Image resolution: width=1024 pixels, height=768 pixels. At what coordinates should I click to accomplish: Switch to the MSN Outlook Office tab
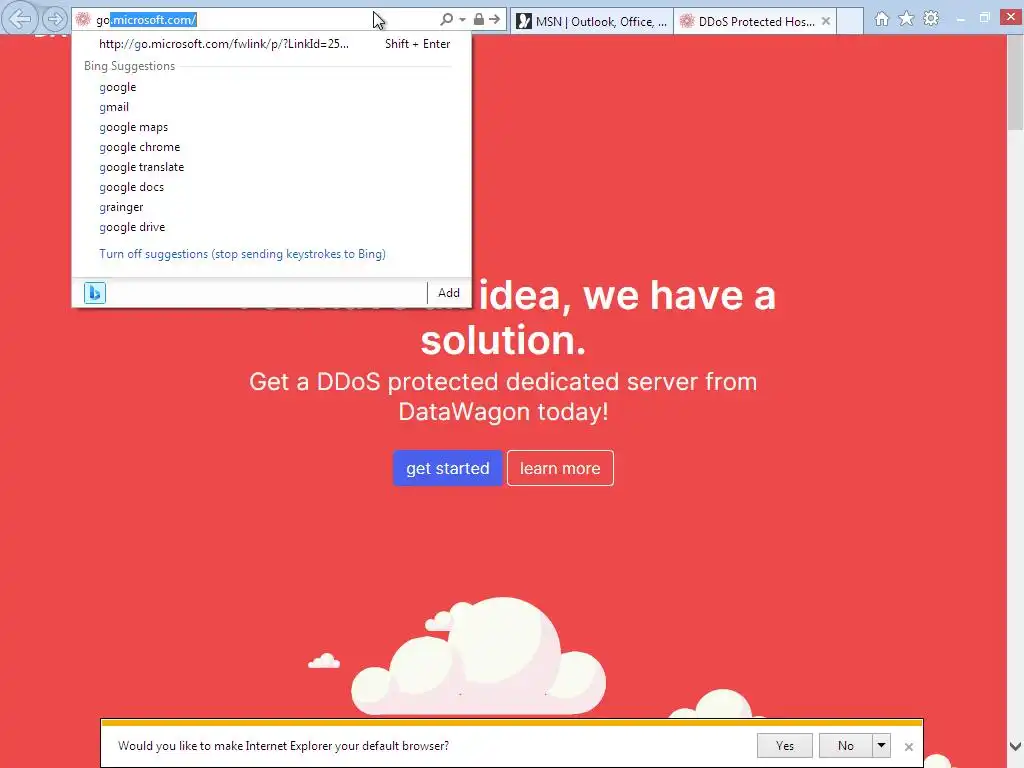(592, 22)
